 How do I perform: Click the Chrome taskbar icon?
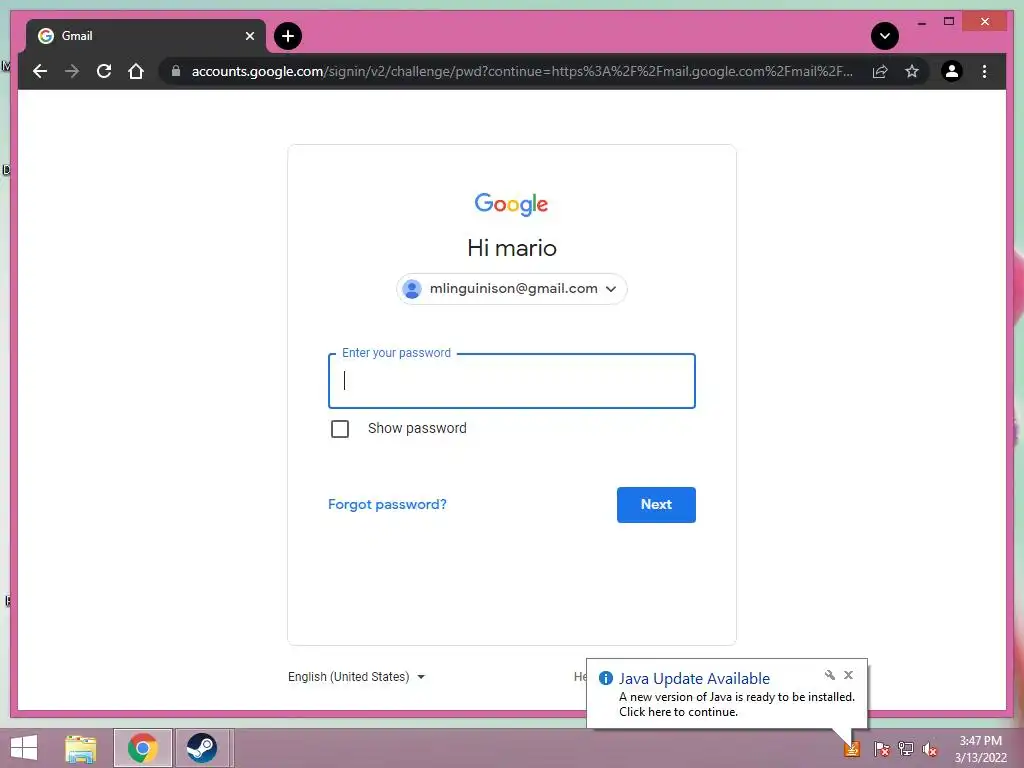(143, 748)
